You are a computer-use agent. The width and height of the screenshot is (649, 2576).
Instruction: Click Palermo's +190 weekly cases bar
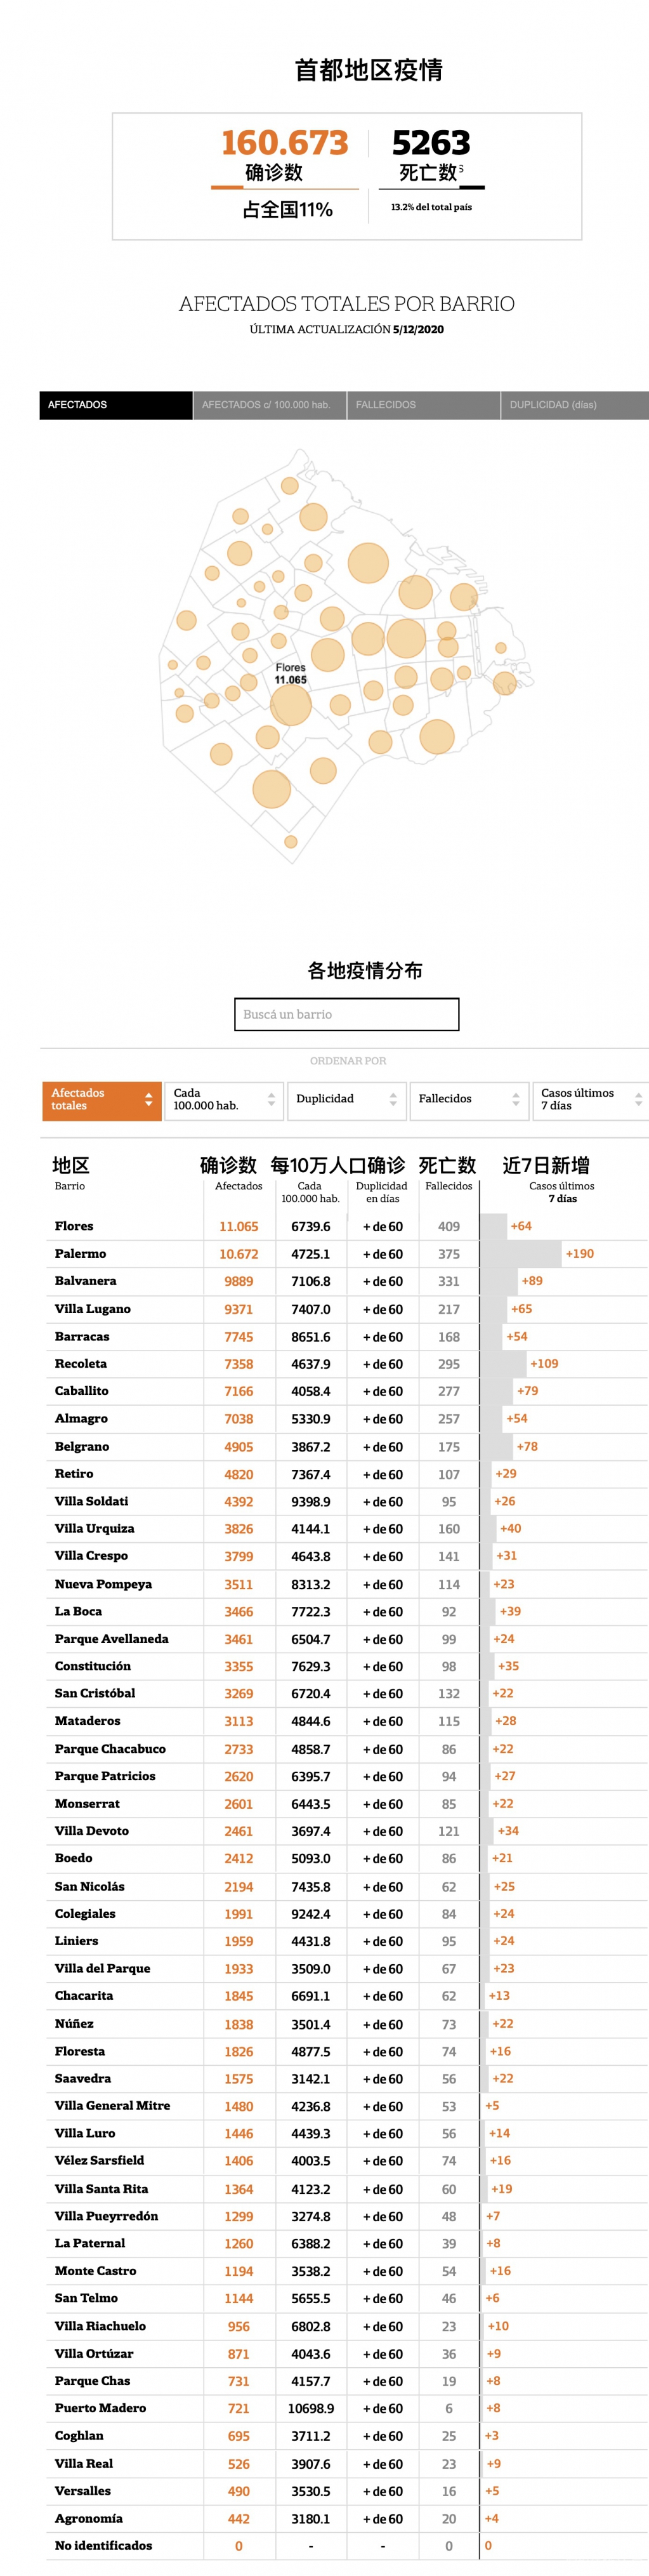click(x=520, y=1253)
